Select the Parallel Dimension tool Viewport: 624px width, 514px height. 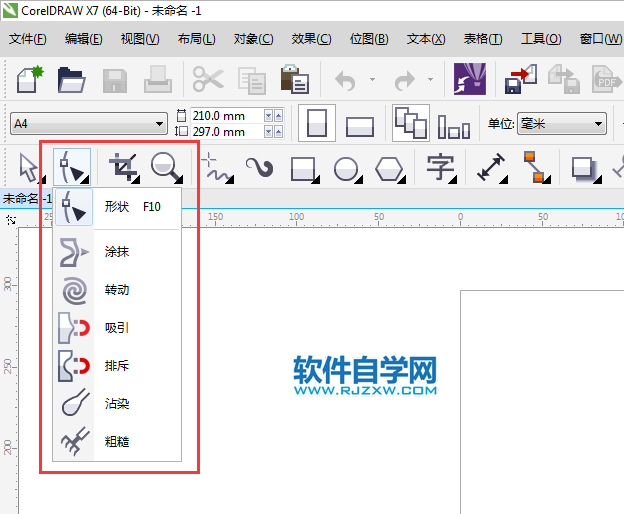492,167
